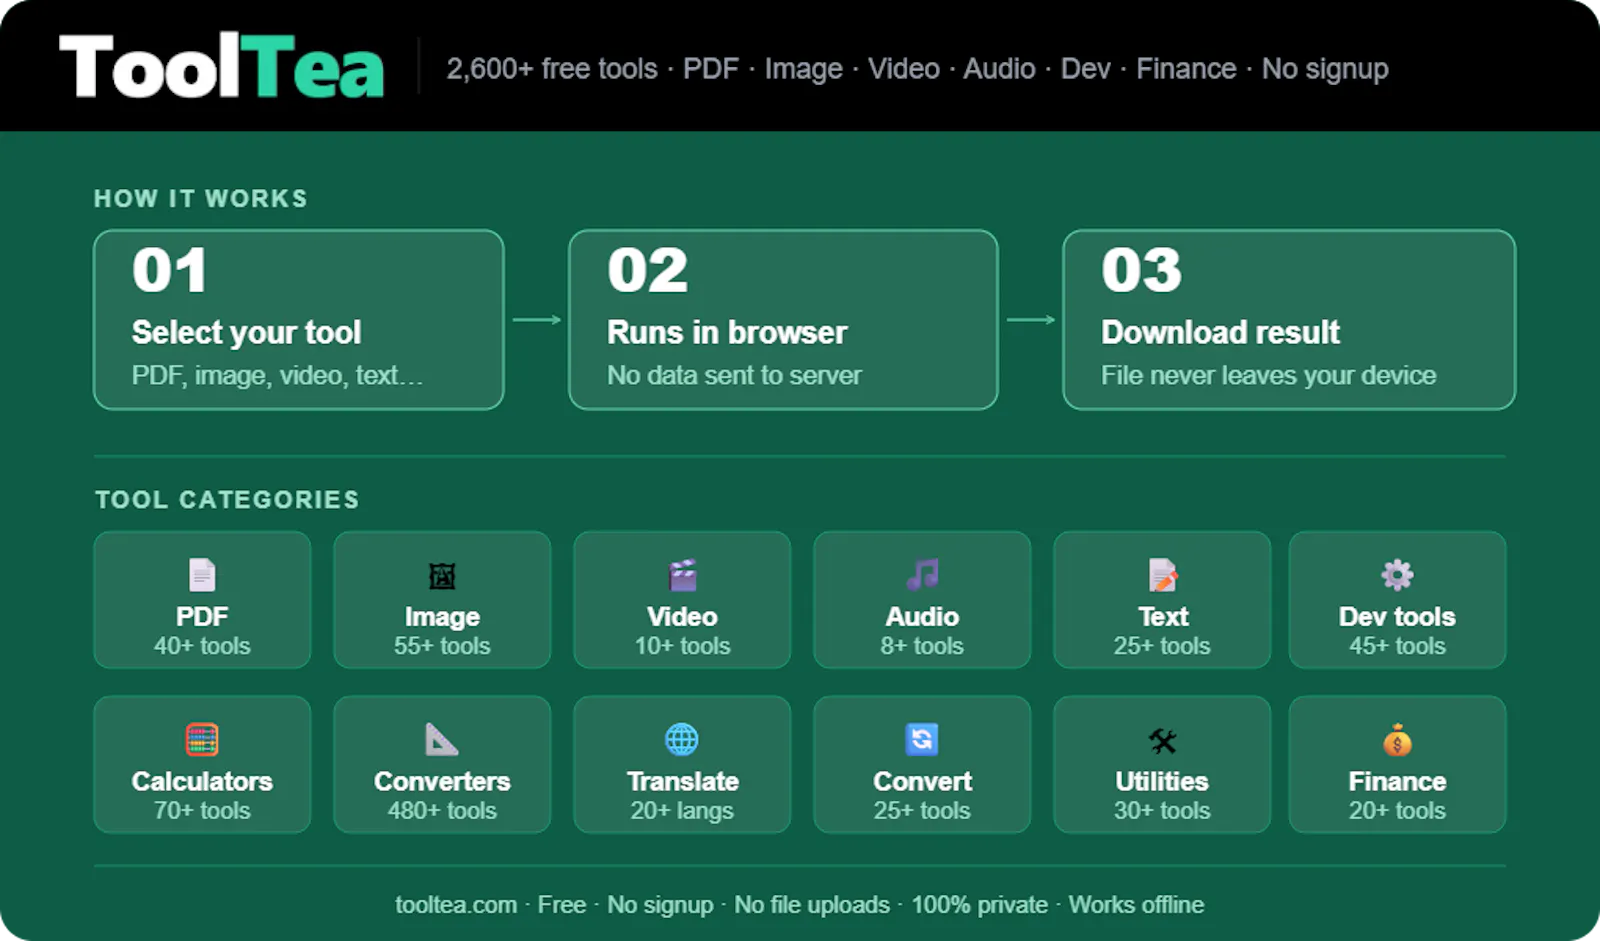Click '45+ tools' under Dev tools
The width and height of the screenshot is (1600, 941).
pyautogui.click(x=1397, y=646)
